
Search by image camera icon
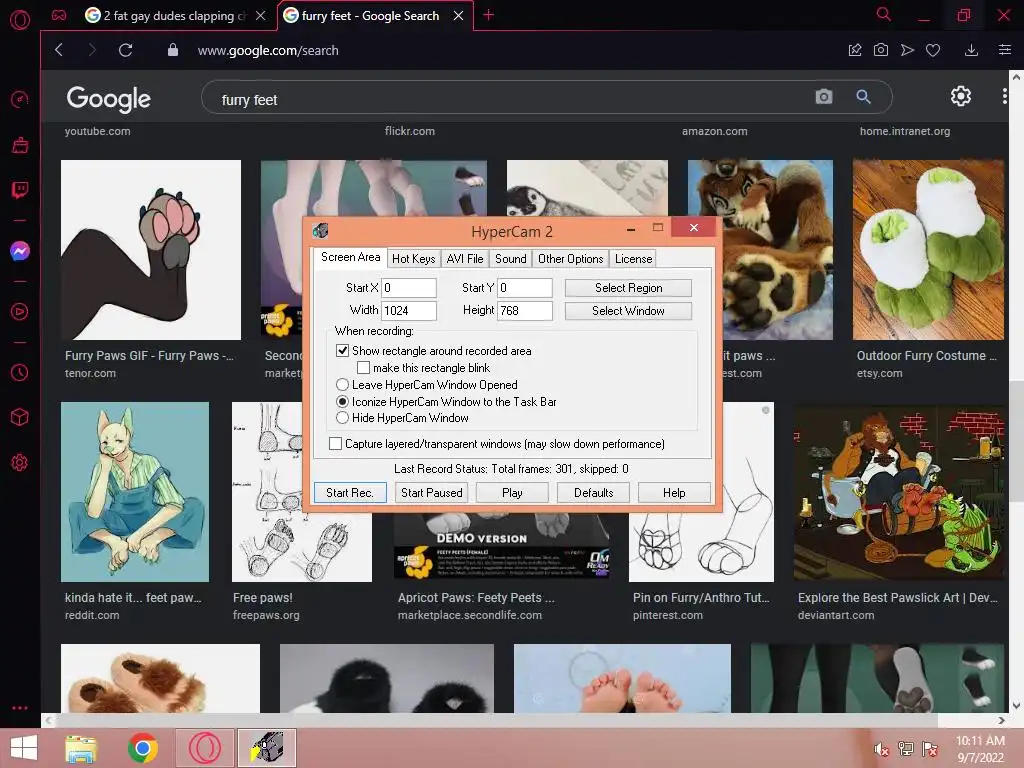[x=824, y=97]
